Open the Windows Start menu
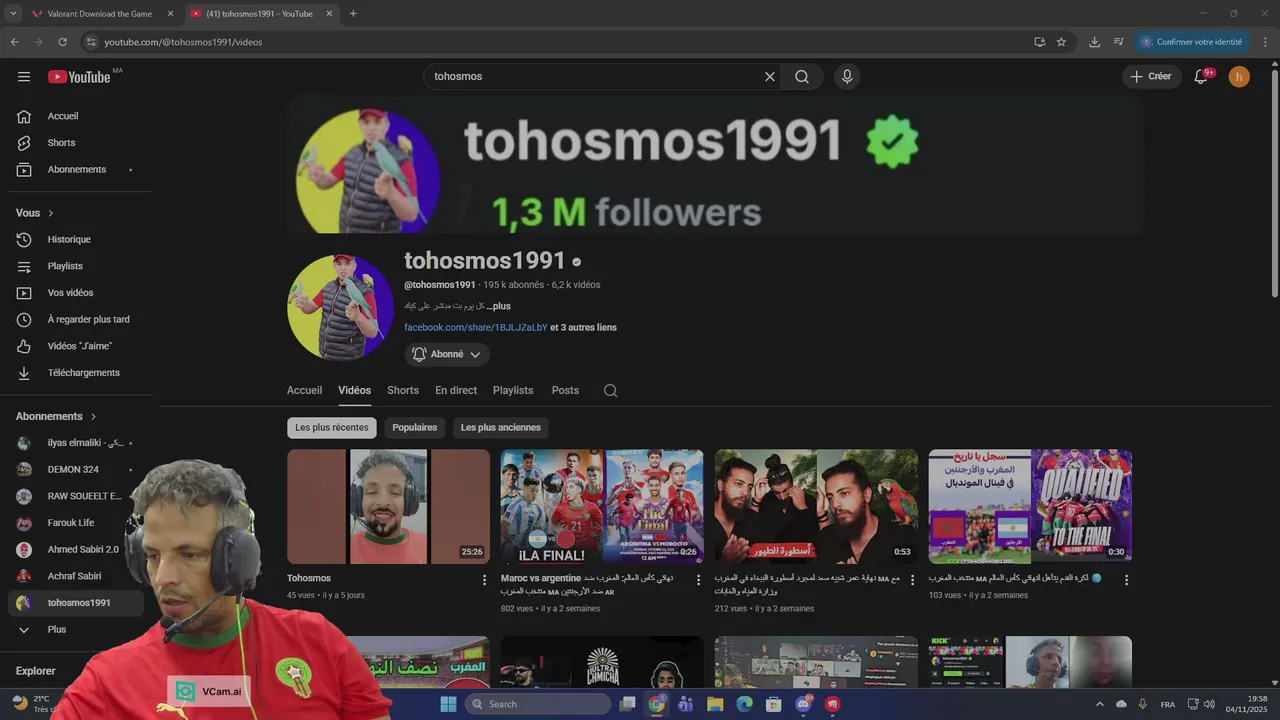Screen dimensions: 1280x720 pyautogui.click(x=448, y=704)
